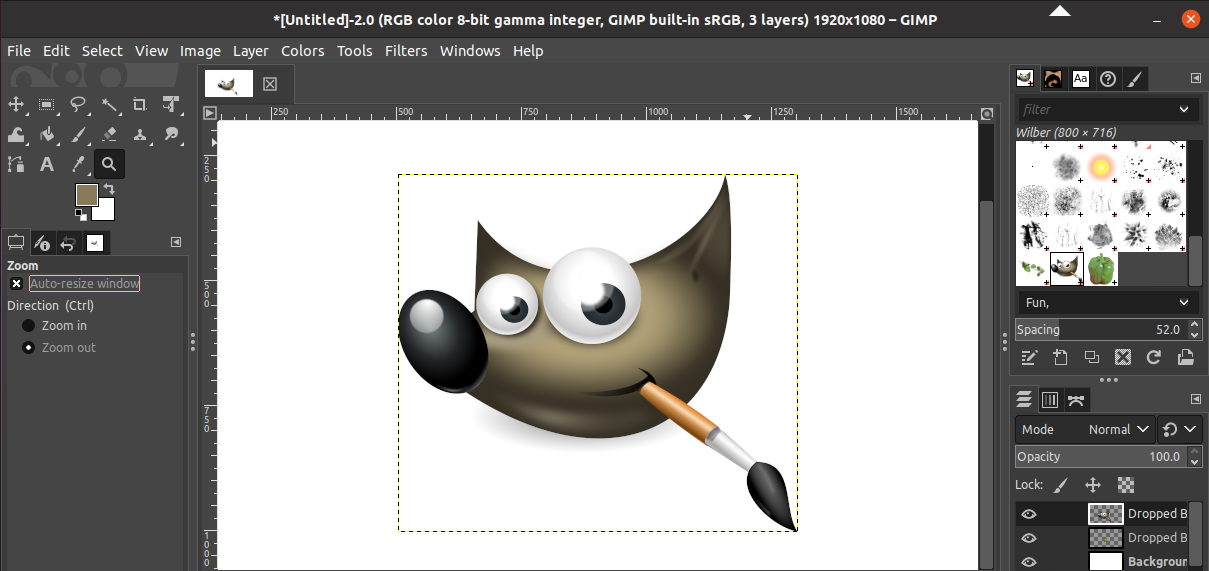Switch to the Fonts tab
Viewport: 1209px width, 571px height.
[1081, 78]
